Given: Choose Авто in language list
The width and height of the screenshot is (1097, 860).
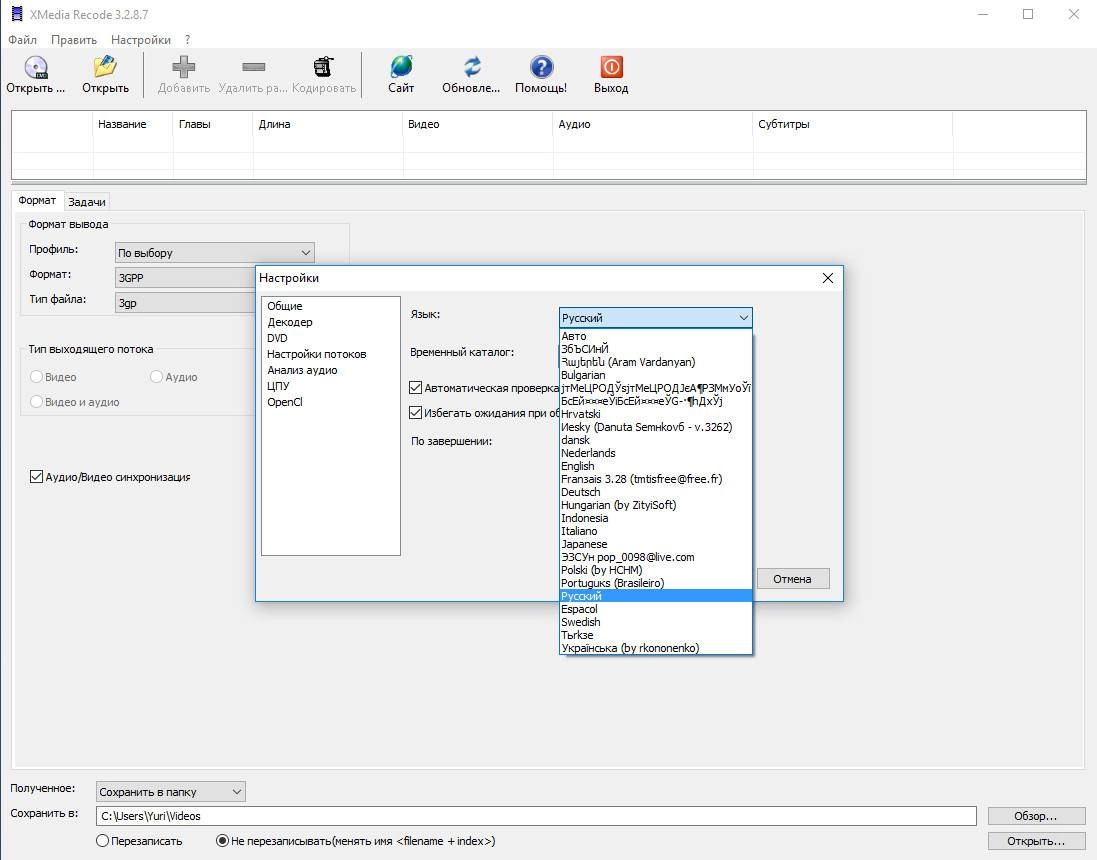Looking at the screenshot, I should tap(656, 336).
